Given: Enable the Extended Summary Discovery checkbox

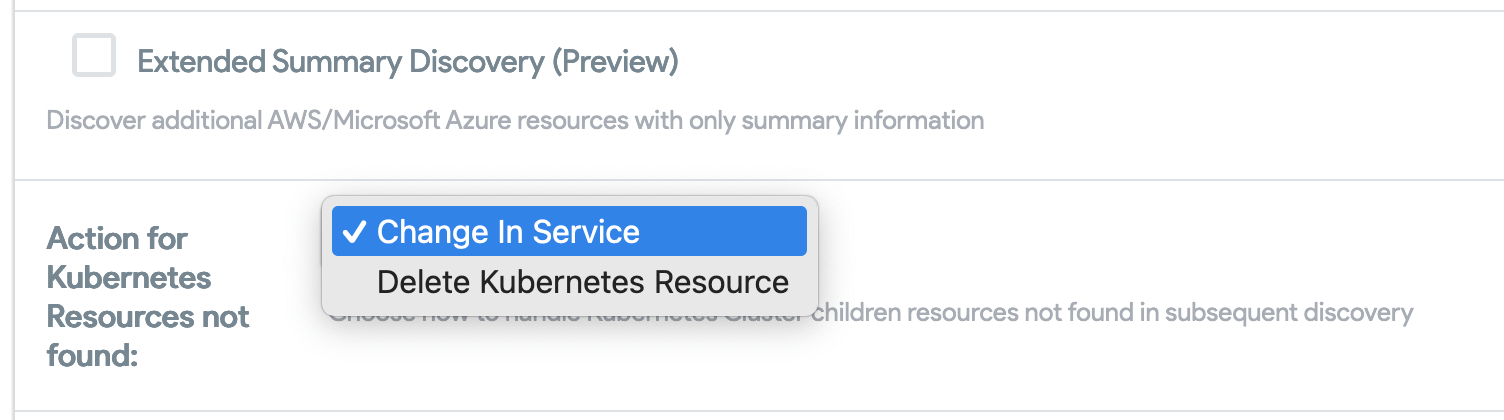Looking at the screenshot, I should (x=94, y=56).
